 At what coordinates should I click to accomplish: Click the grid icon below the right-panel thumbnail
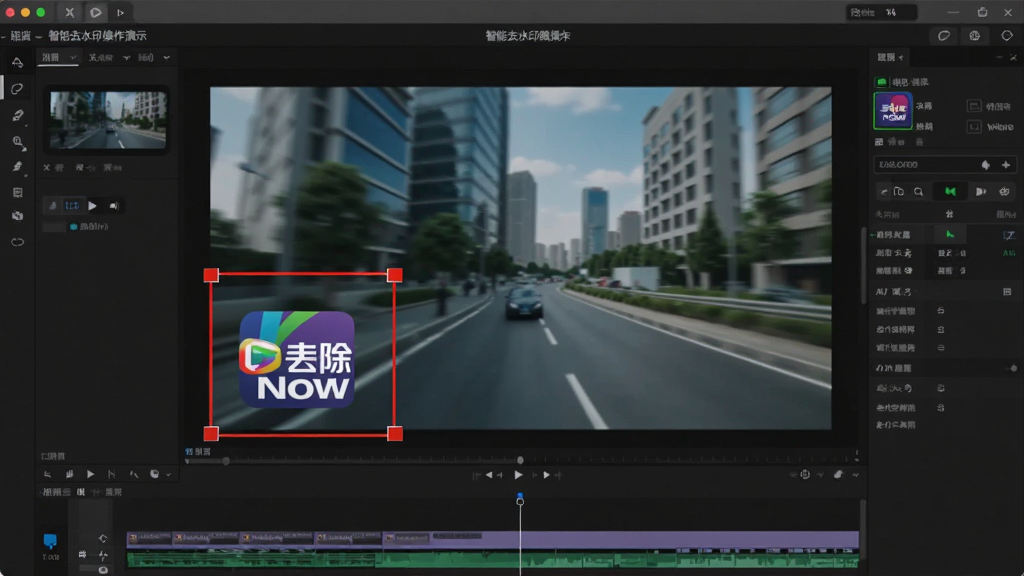pos(879,142)
